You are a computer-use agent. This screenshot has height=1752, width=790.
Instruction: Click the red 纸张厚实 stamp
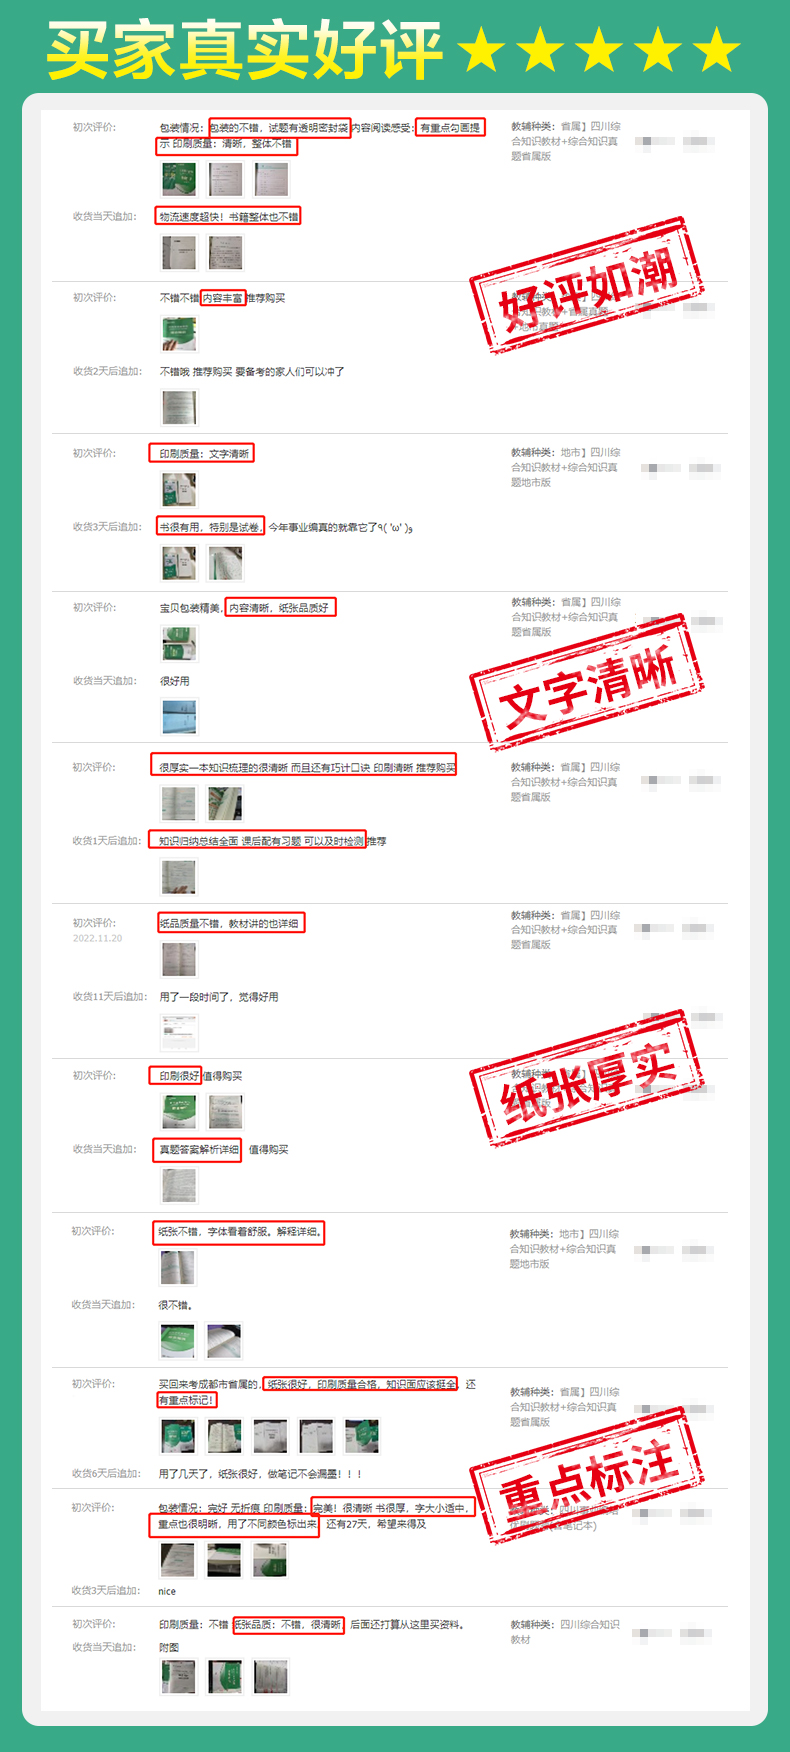(x=588, y=1078)
